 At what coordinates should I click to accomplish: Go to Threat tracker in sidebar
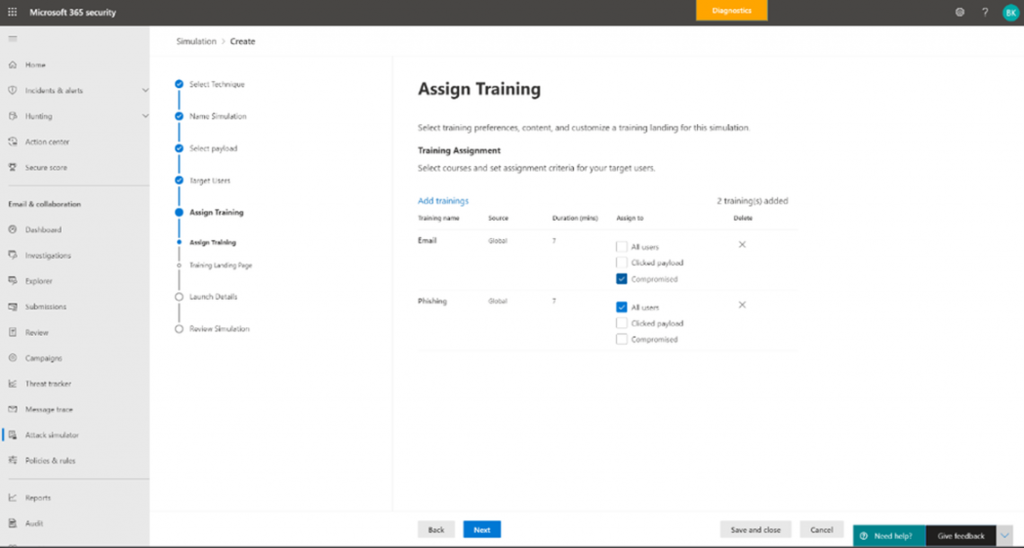click(x=48, y=384)
